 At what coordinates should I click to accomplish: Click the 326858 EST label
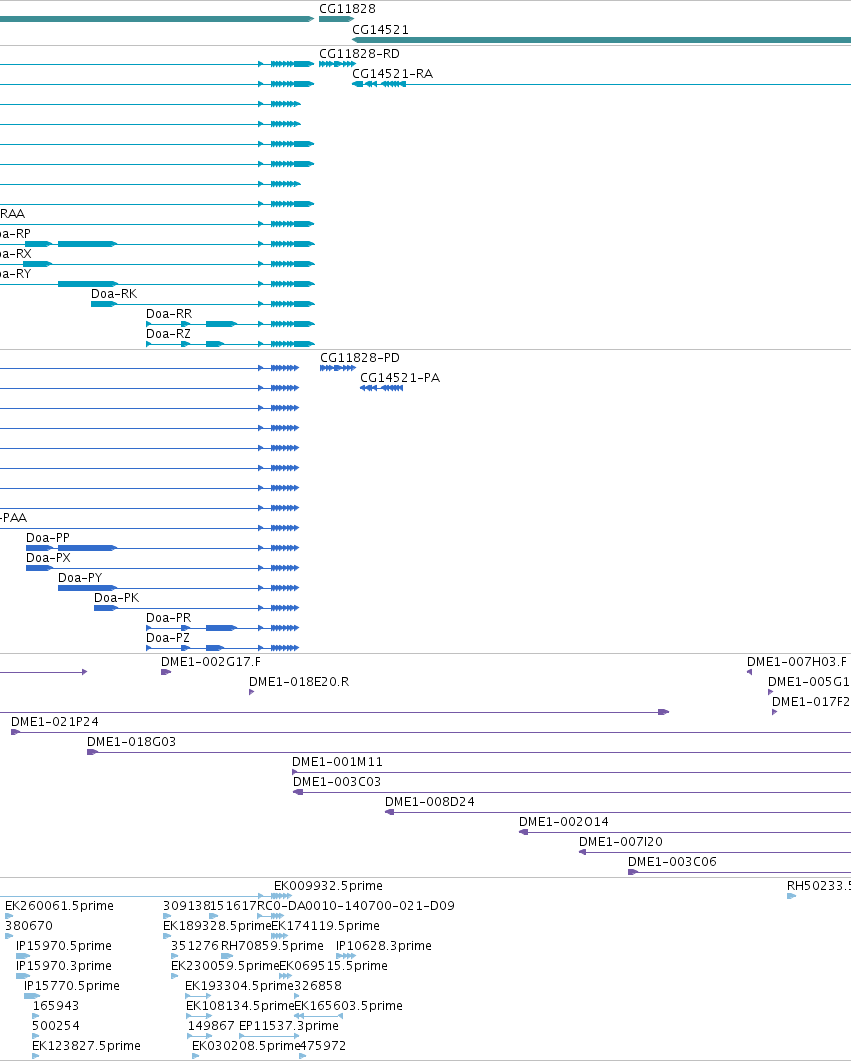(318, 985)
